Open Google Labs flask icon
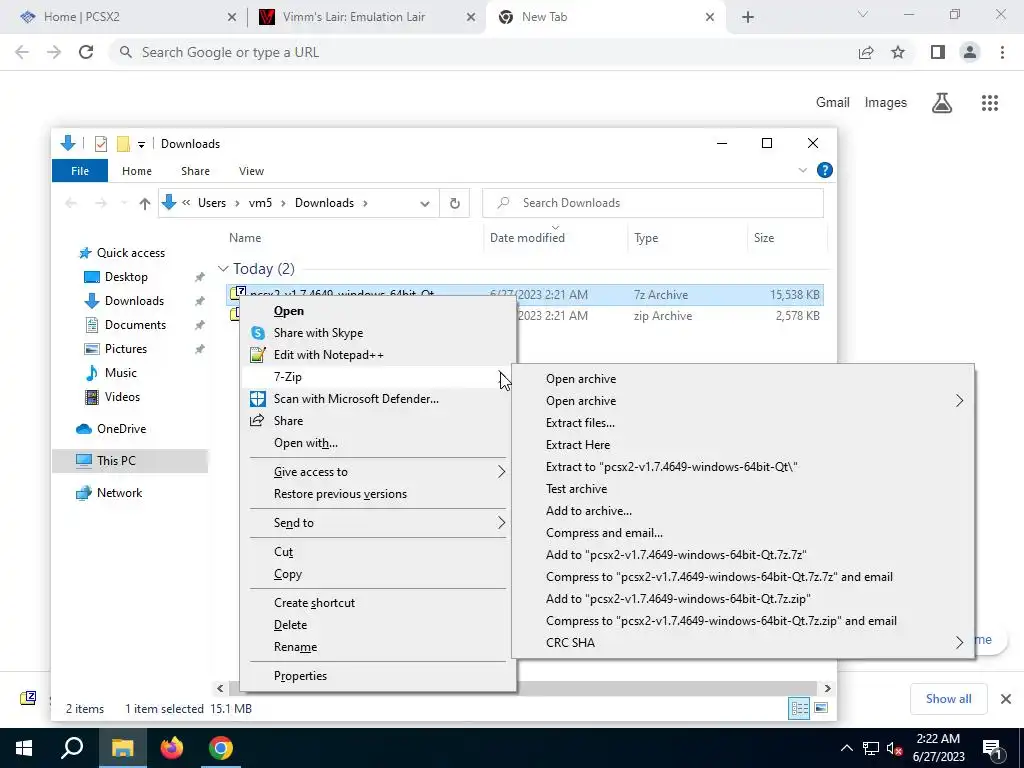This screenshot has height=768, width=1024. pyautogui.click(x=942, y=103)
